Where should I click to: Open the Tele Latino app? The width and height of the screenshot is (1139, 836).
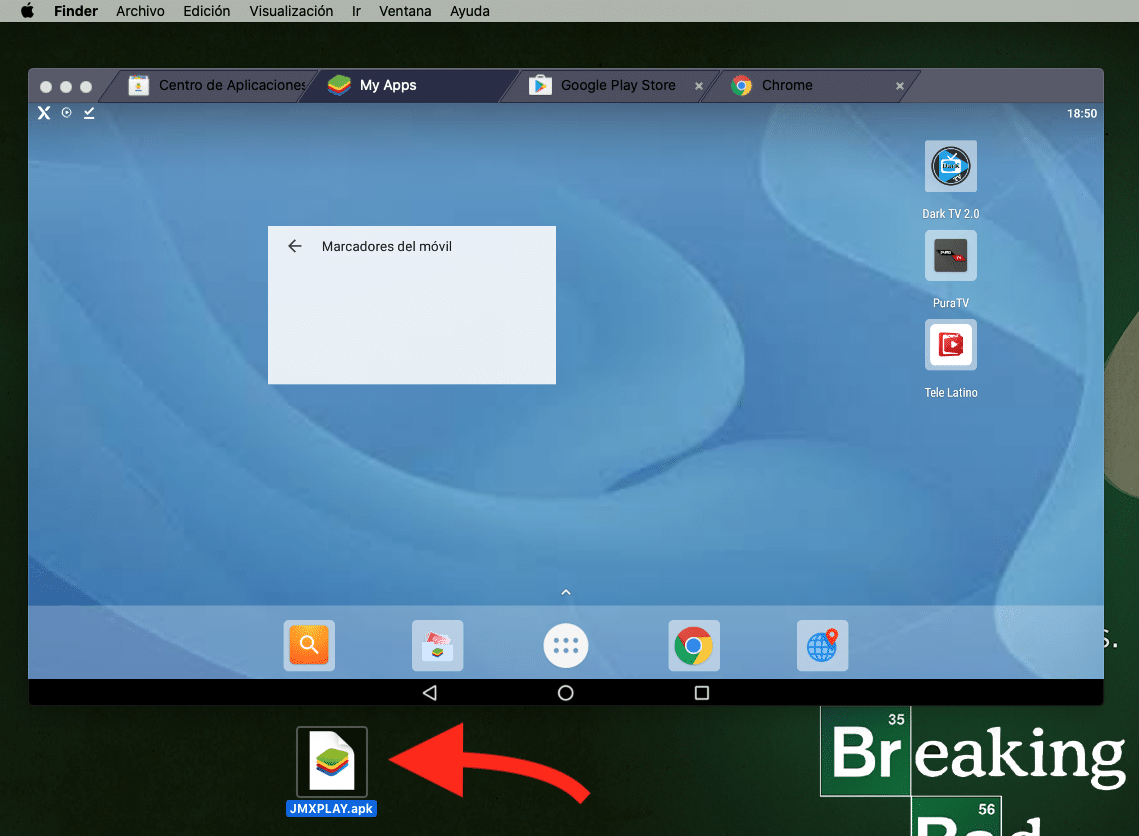pos(950,346)
